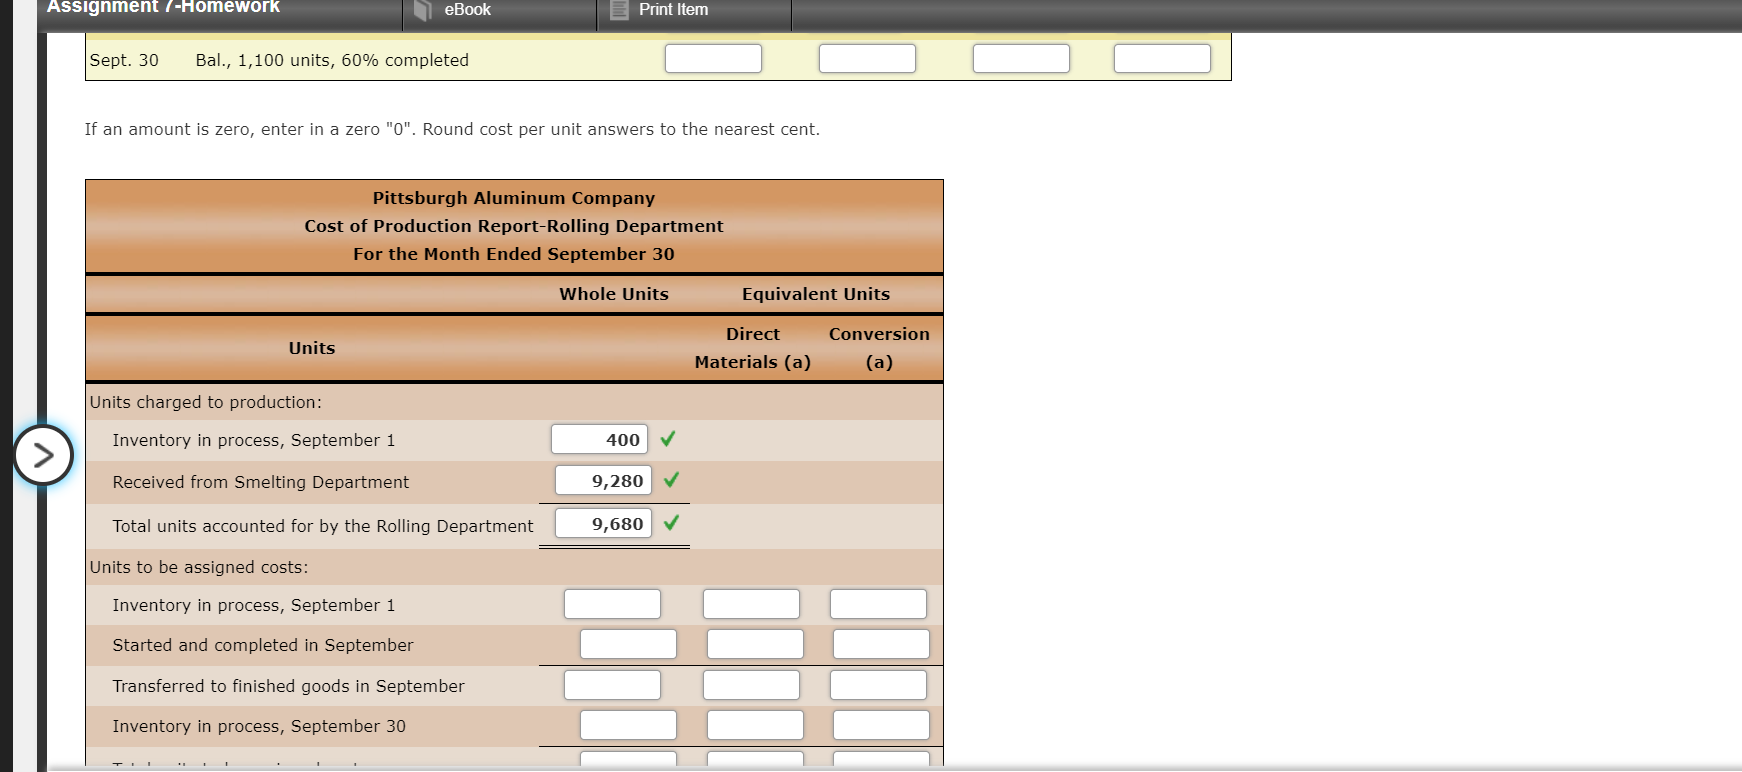Click 'Bal., 1,100 units, 60% completed' text
This screenshot has height=772, width=1742.
(332, 60)
